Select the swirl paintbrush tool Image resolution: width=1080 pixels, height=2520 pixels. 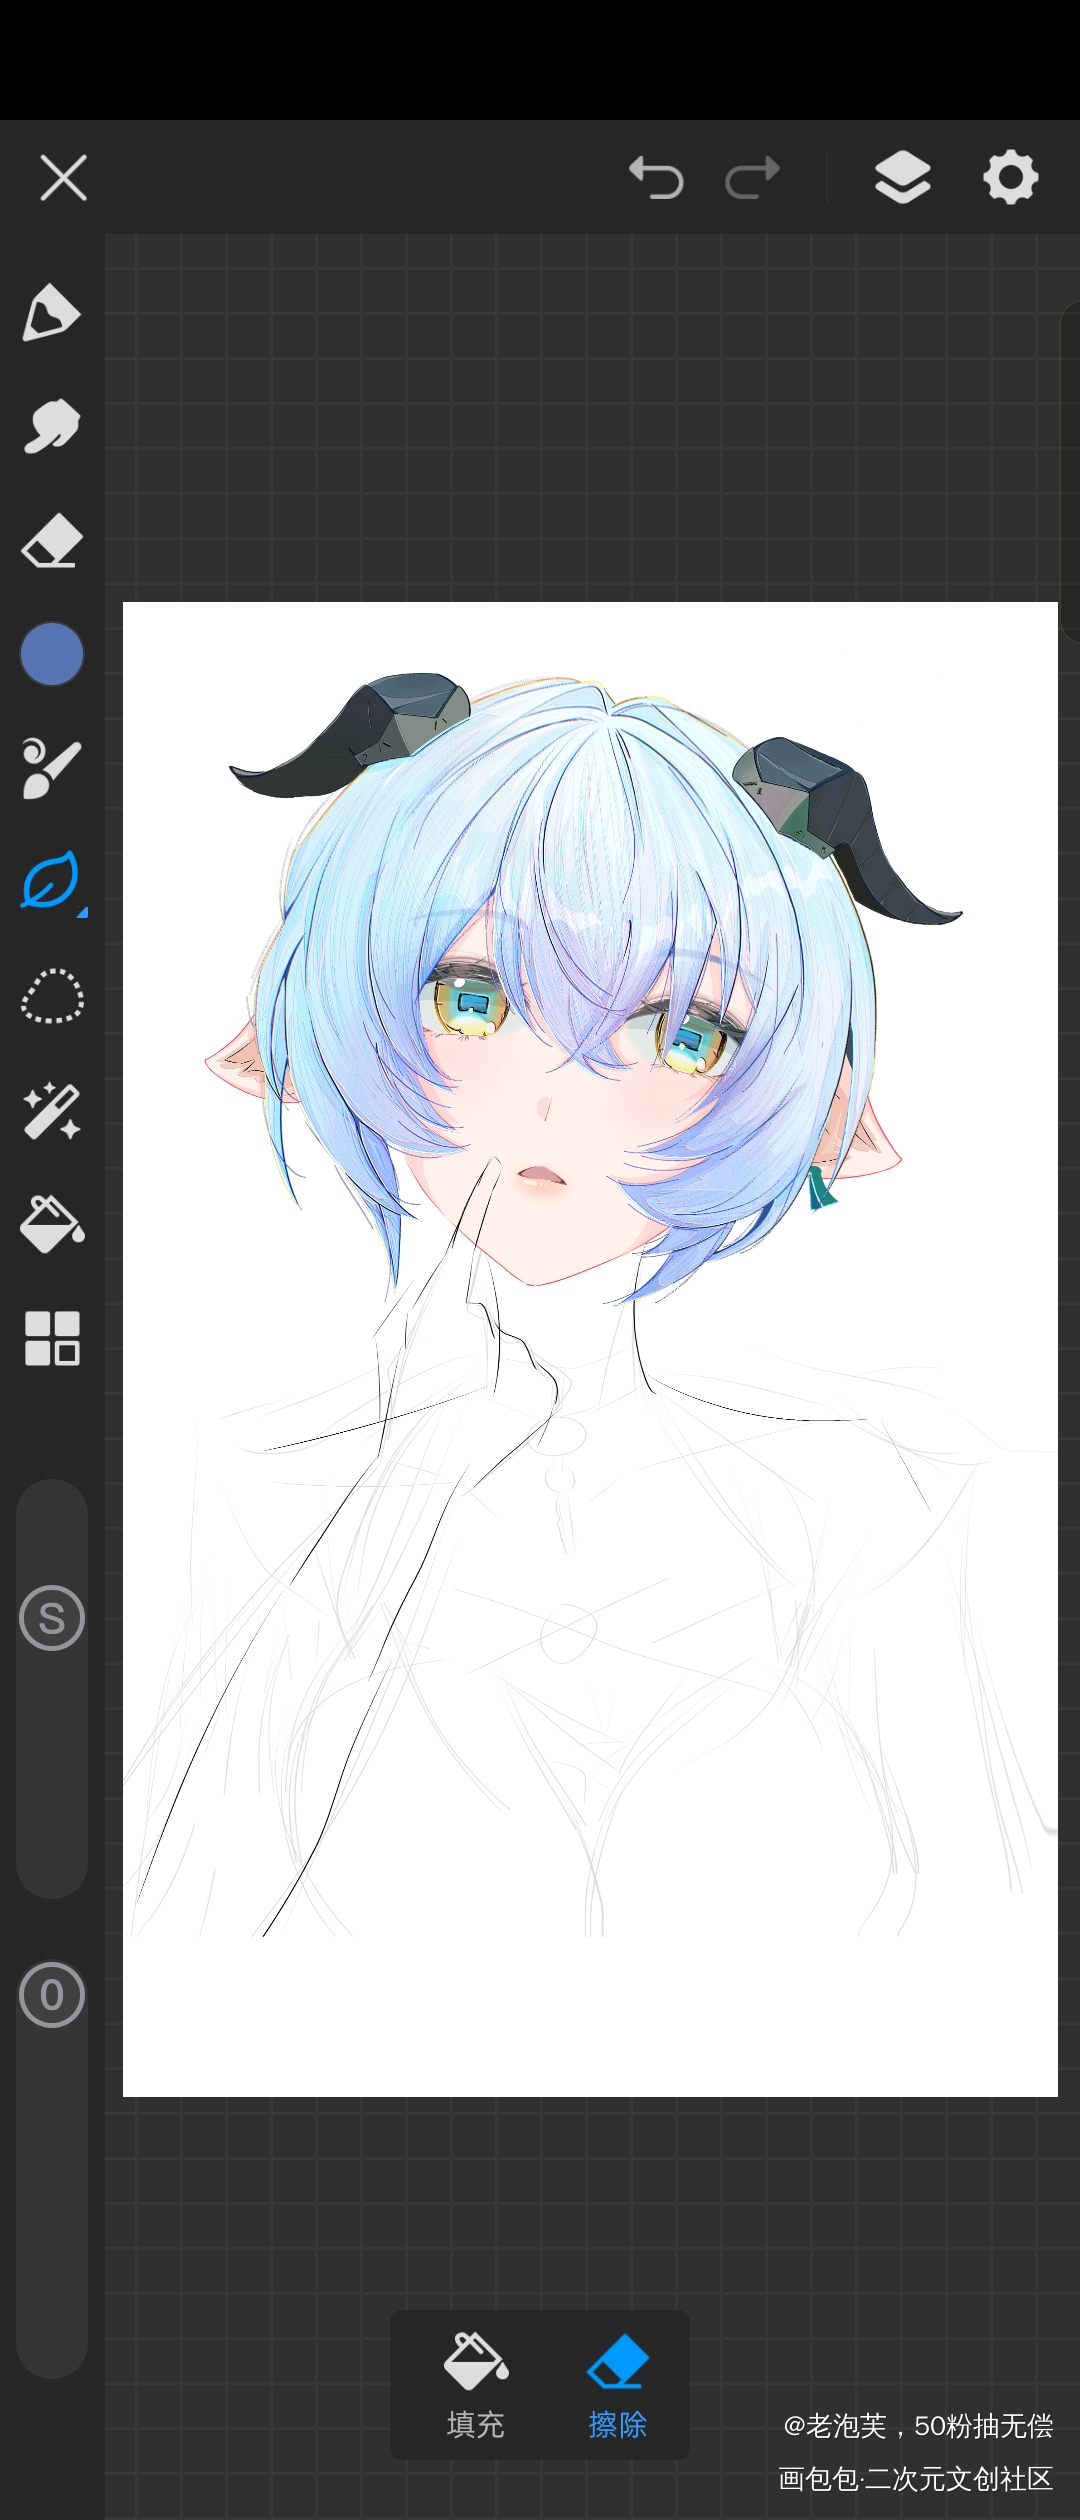coord(51,768)
